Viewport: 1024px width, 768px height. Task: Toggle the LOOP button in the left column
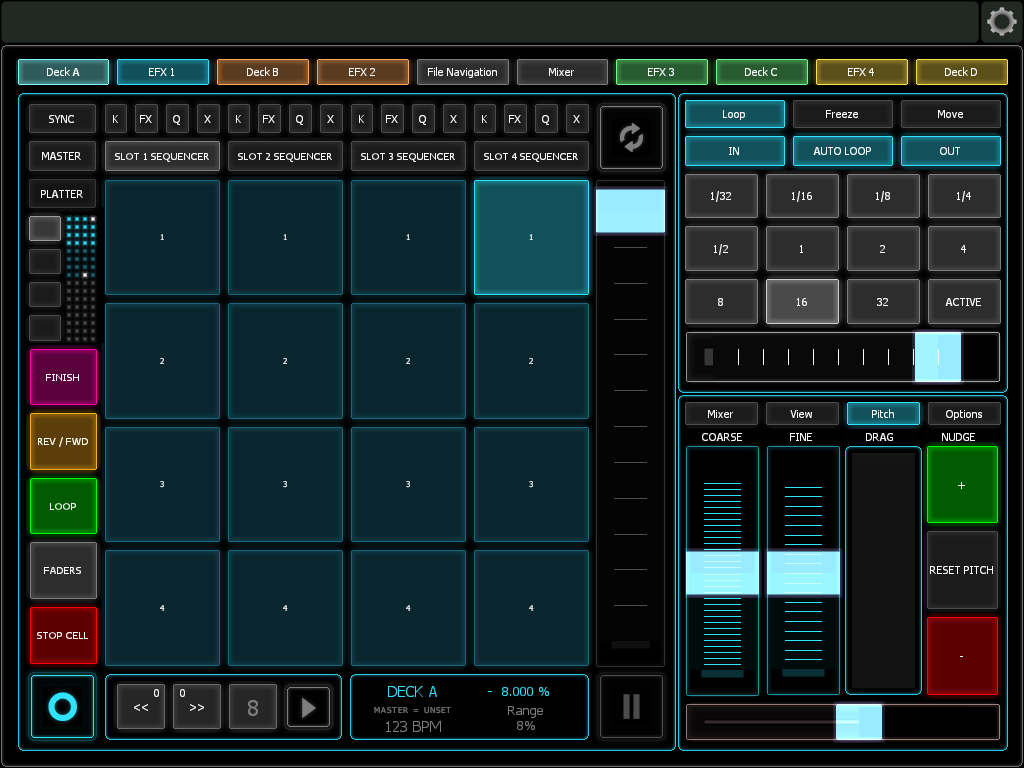click(63, 506)
